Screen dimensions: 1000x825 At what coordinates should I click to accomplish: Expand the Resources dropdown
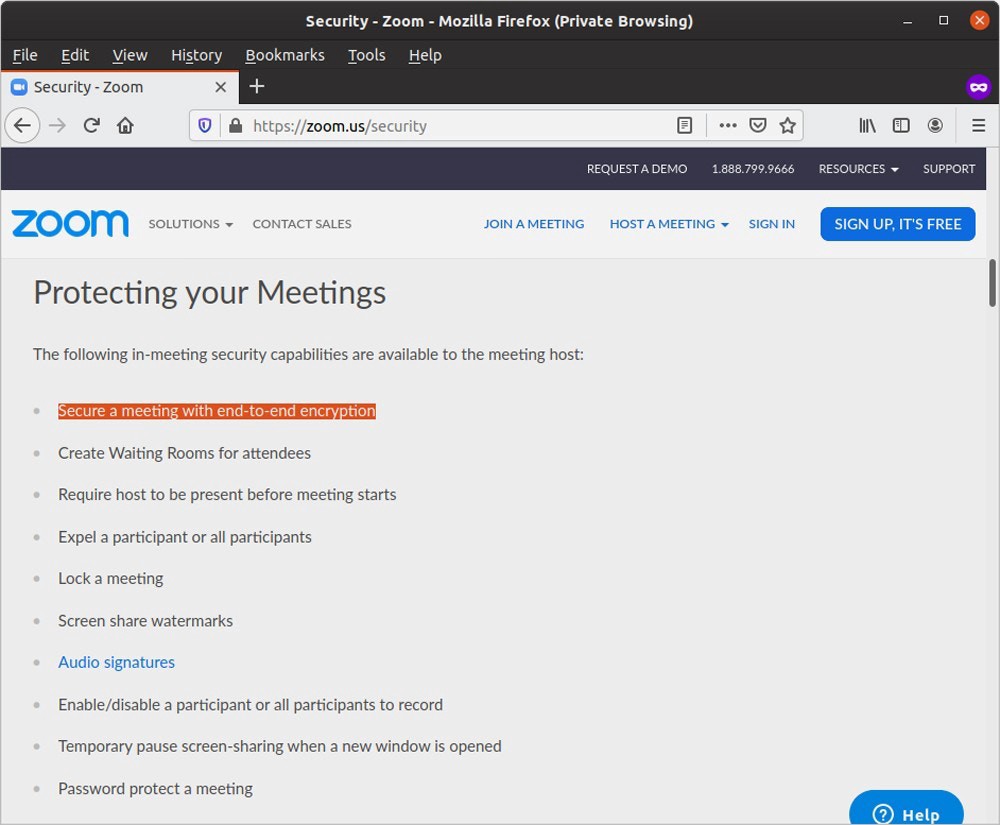858,169
